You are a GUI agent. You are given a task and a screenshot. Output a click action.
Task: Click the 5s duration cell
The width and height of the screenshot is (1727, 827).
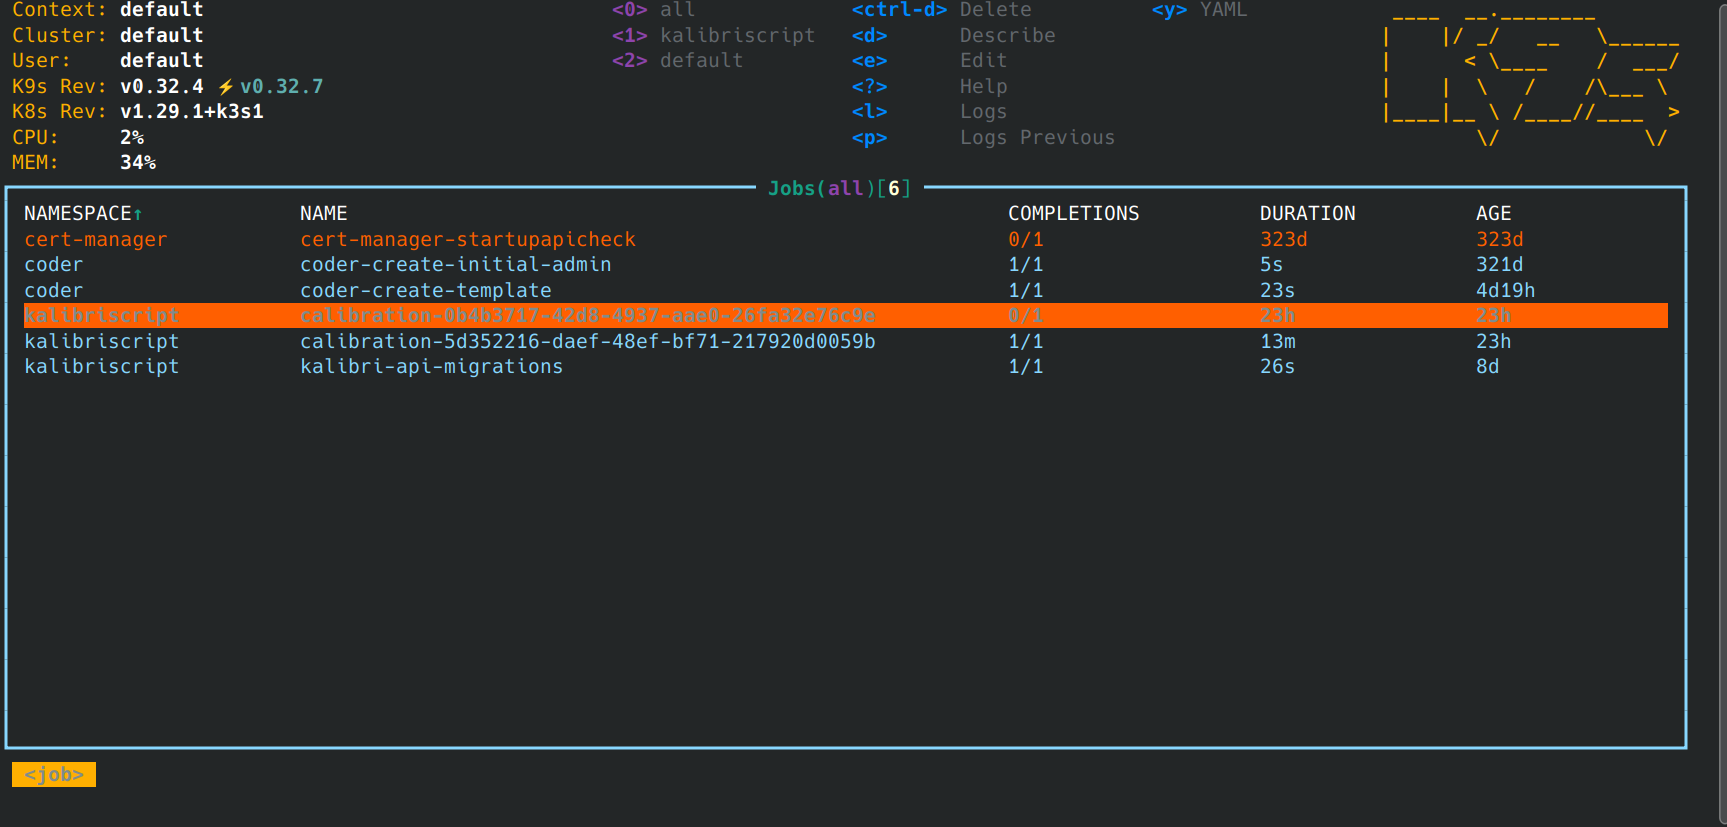point(1272,265)
